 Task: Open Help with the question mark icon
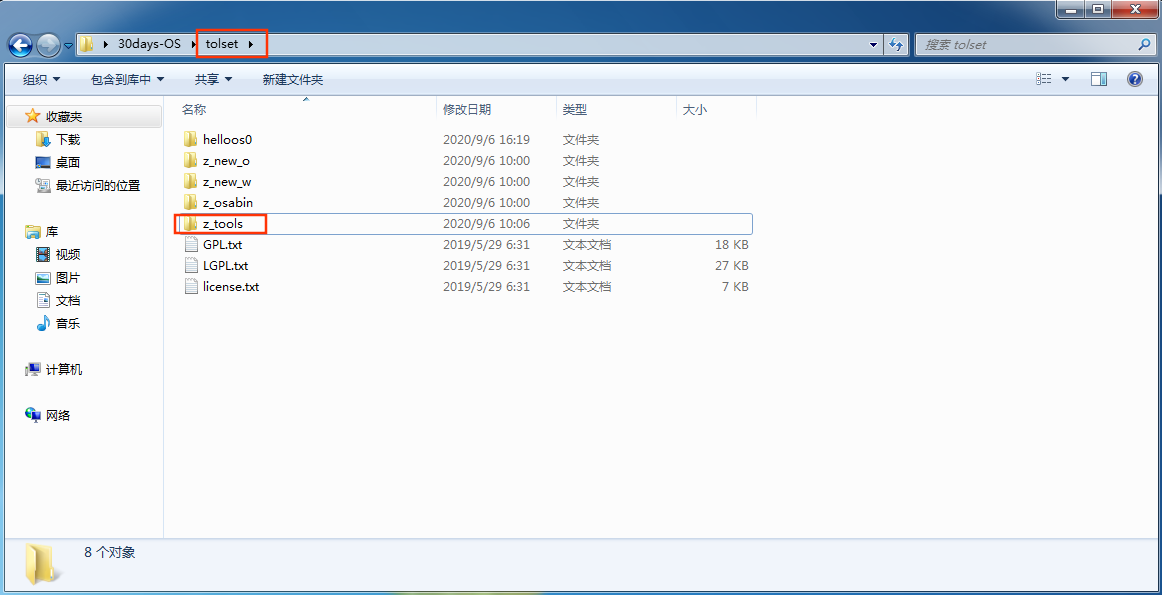(x=1135, y=79)
